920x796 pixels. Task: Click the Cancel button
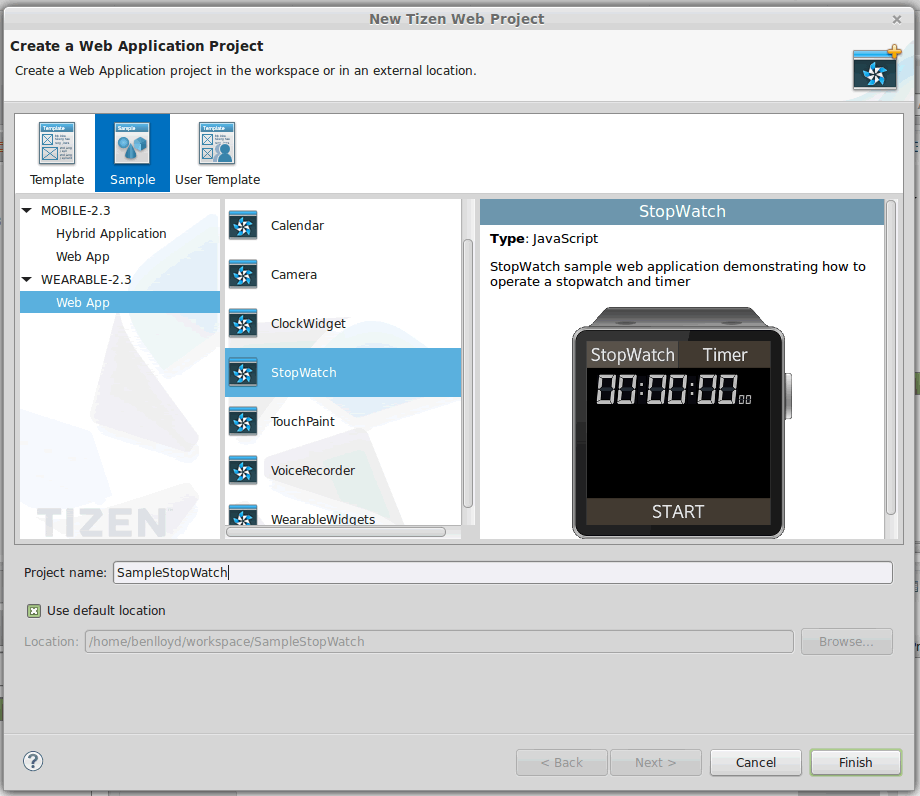(756, 763)
